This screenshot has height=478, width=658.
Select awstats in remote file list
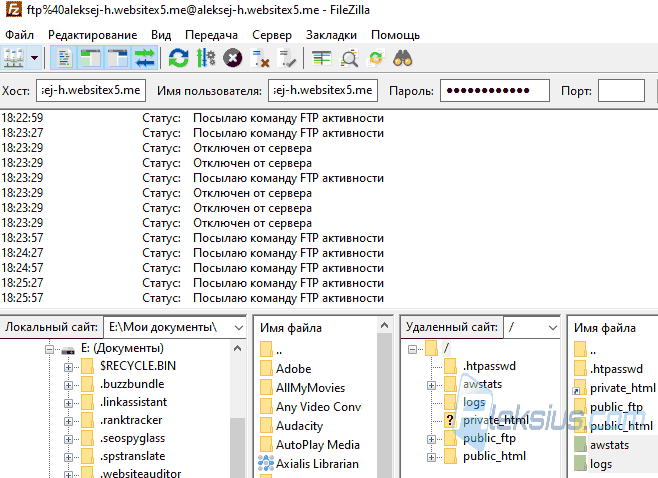click(x=609, y=445)
